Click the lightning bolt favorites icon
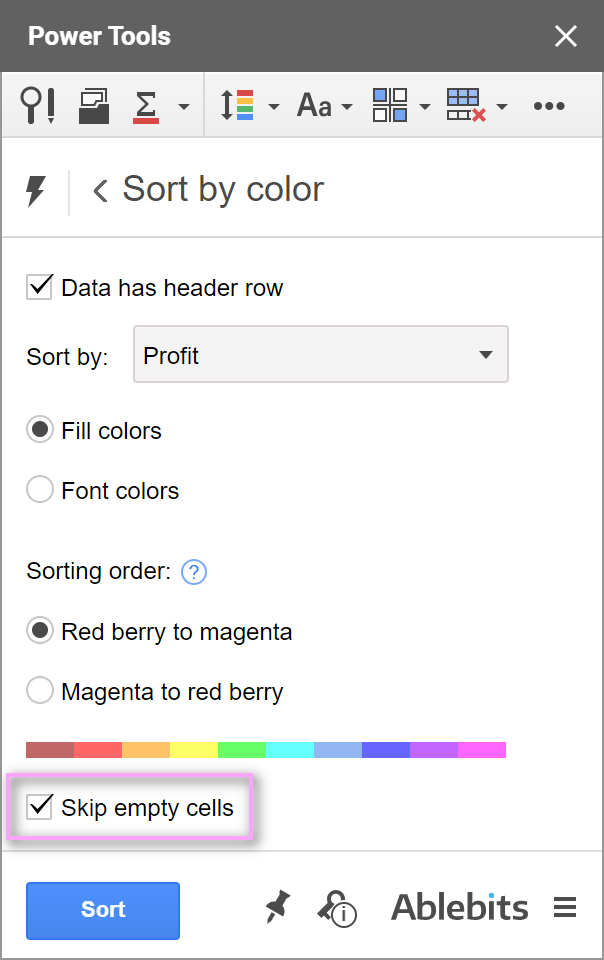 pyautogui.click(x=35, y=192)
